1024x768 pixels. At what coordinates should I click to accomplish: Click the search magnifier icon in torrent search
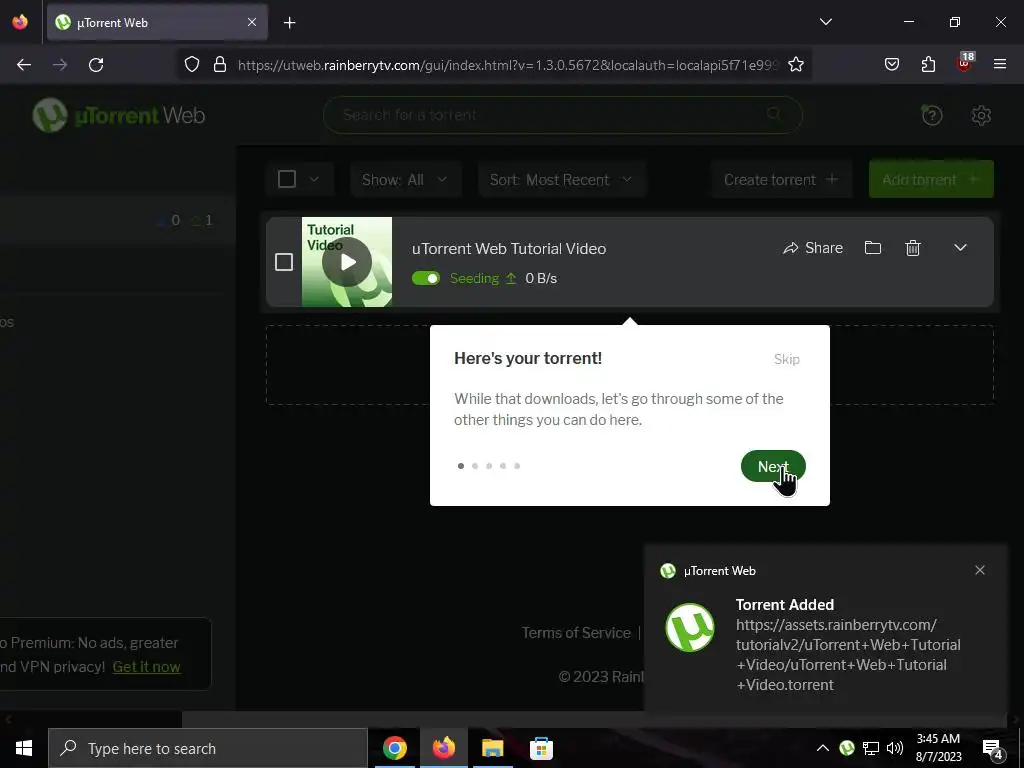point(774,115)
